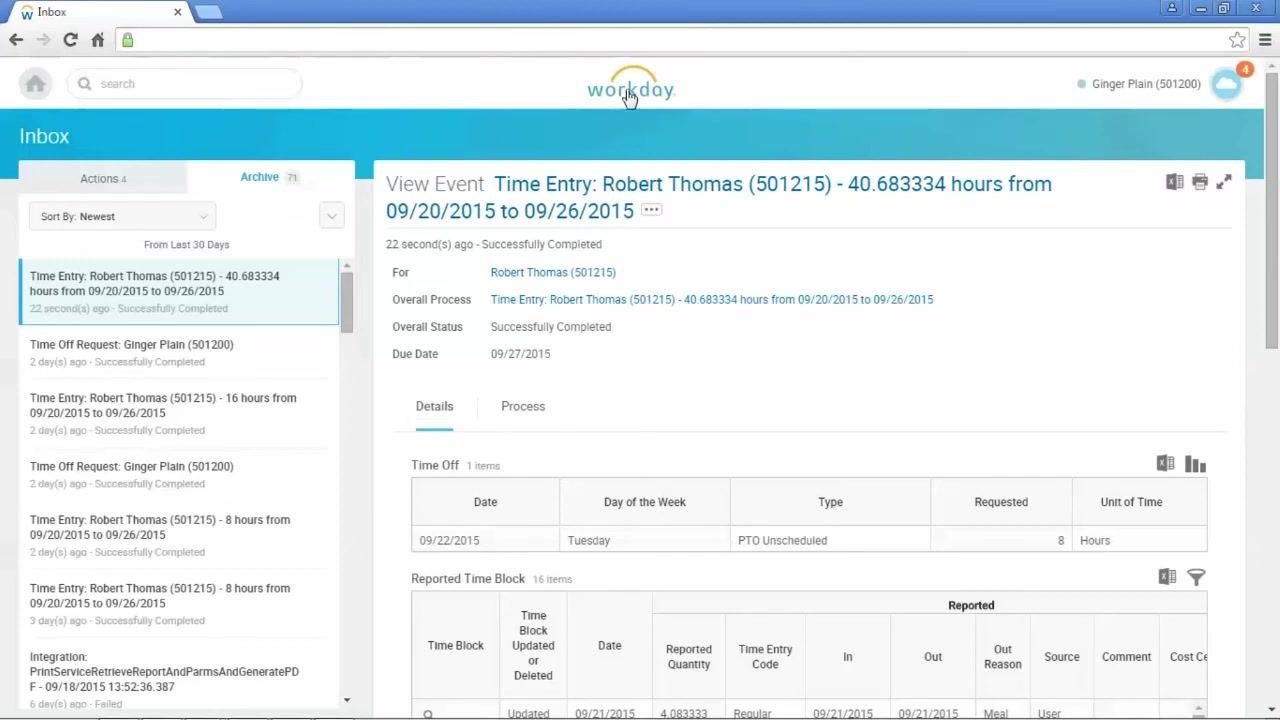The width and height of the screenshot is (1280, 720).
Task: Open Time Off table column chart icon
Action: click(1195, 464)
